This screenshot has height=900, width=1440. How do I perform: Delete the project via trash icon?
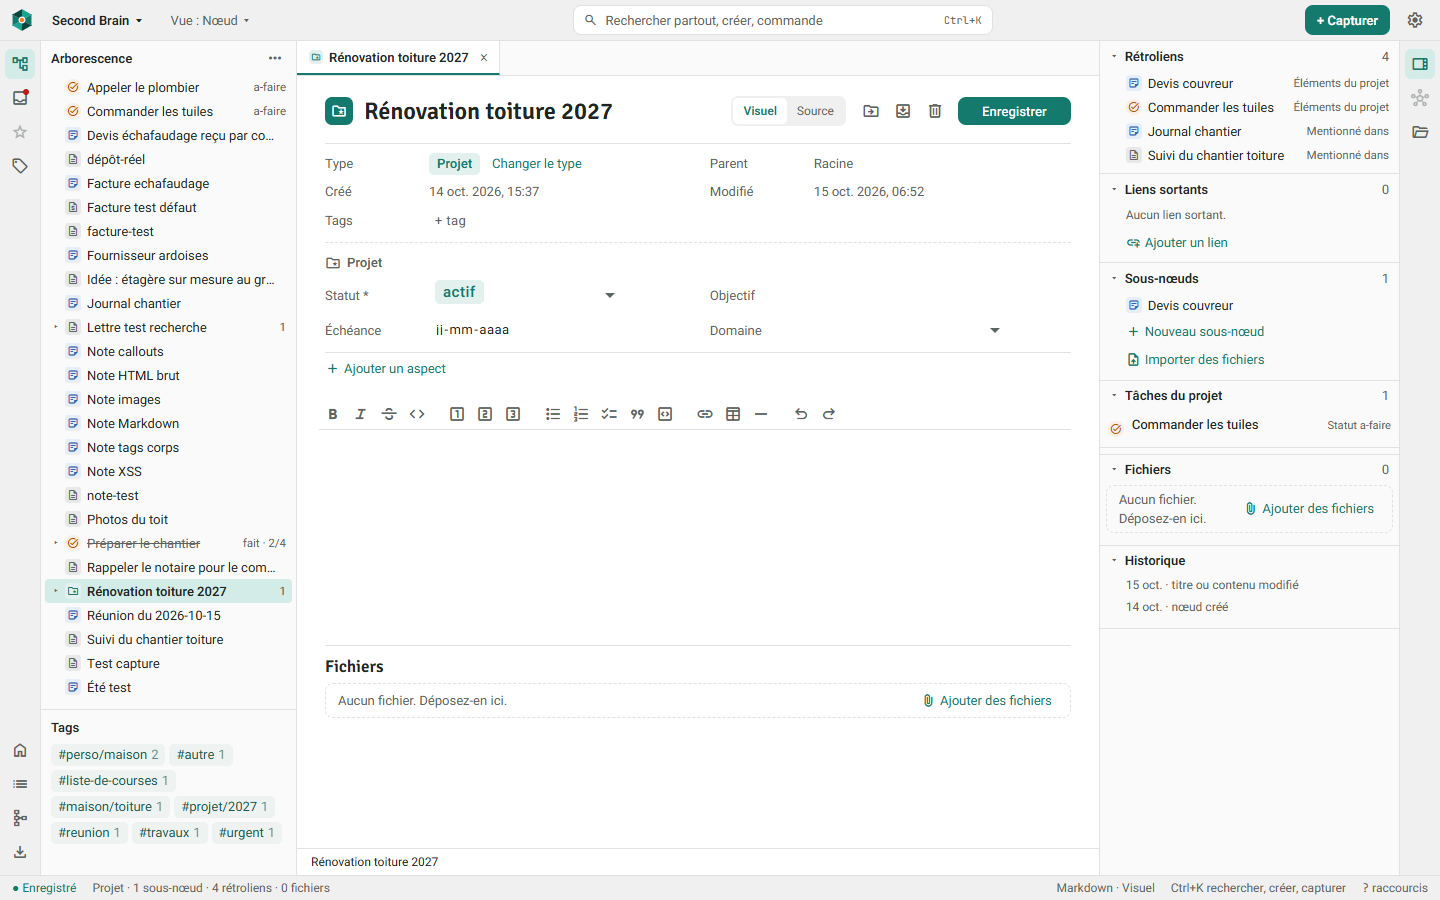(935, 111)
